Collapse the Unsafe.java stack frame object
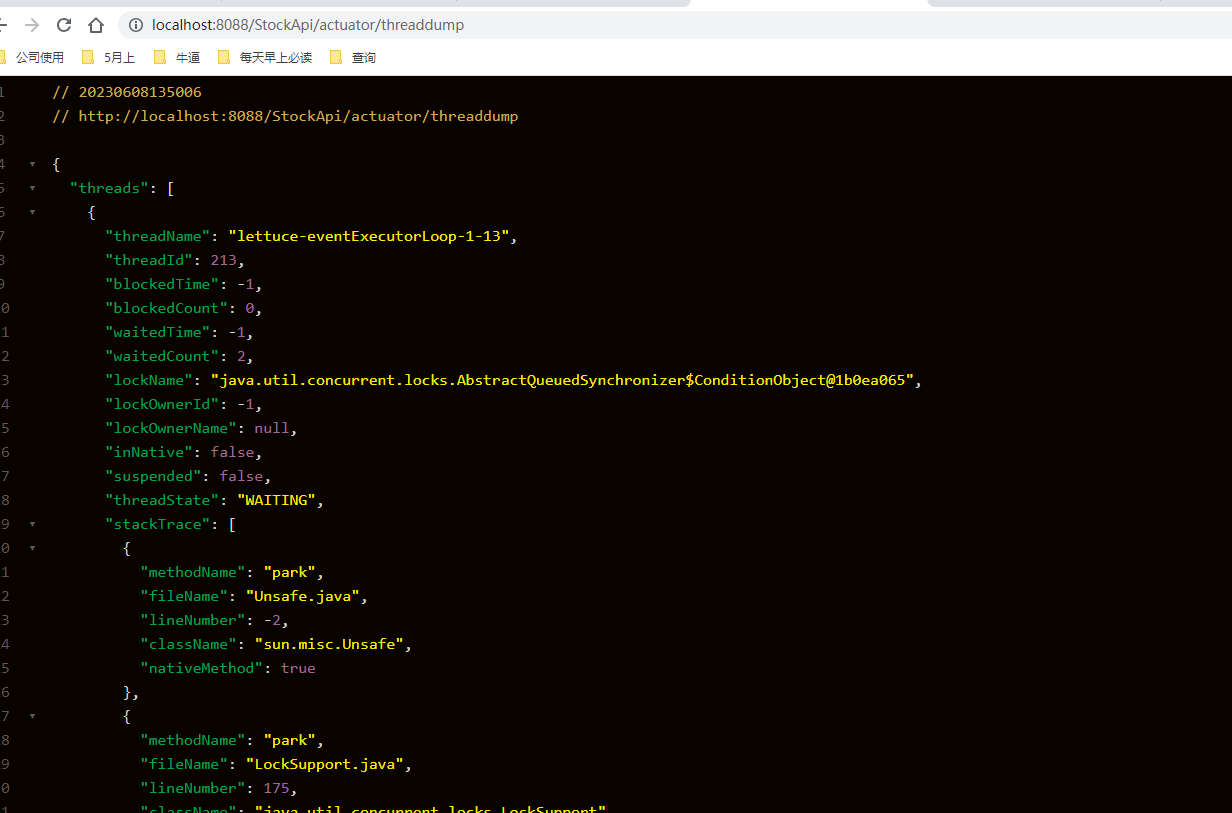Image resolution: width=1232 pixels, height=813 pixels. 32,548
